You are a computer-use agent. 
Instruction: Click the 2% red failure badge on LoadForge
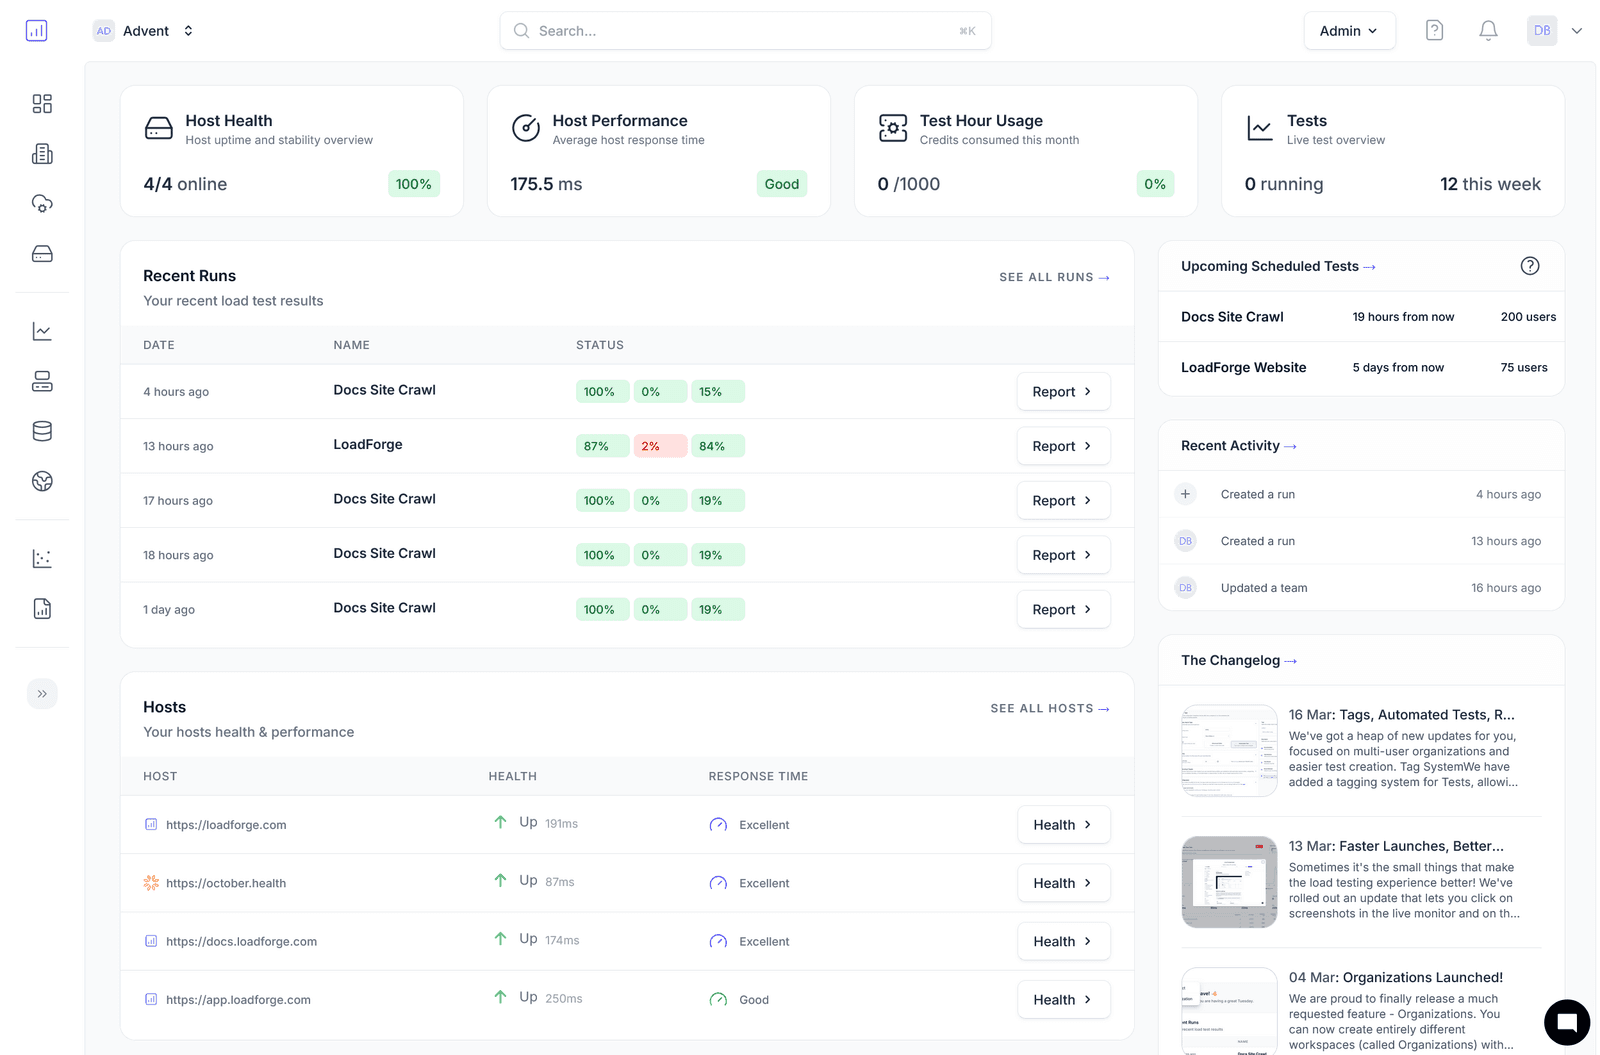coord(660,445)
